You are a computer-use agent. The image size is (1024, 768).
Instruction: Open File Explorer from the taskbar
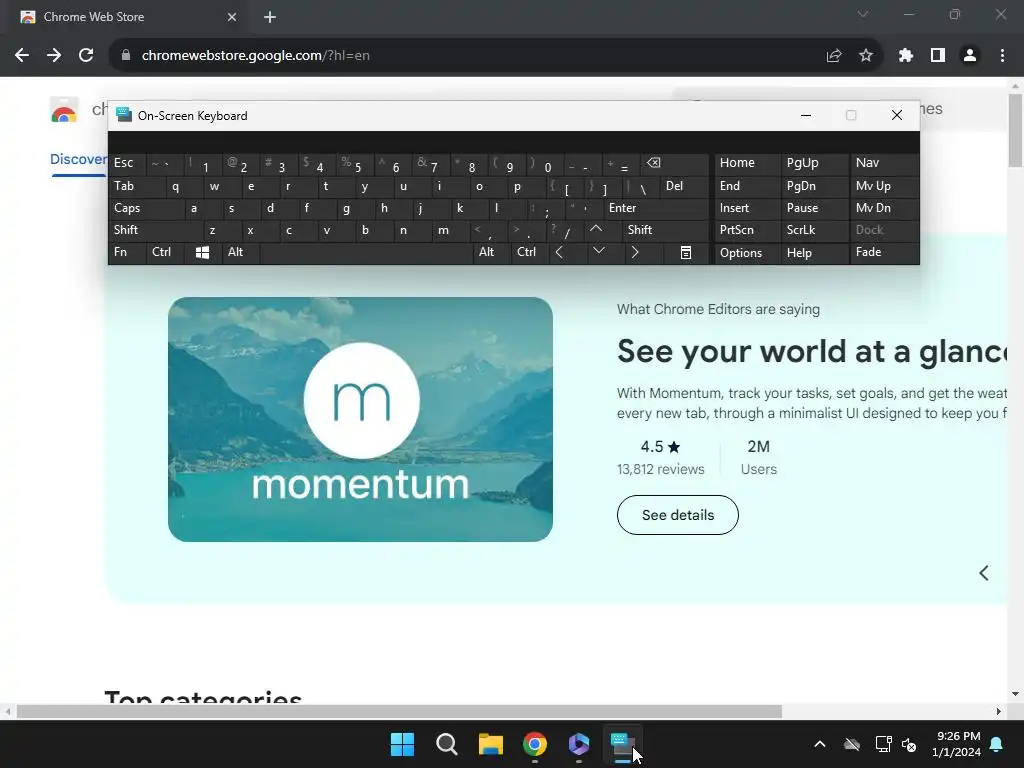click(490, 744)
